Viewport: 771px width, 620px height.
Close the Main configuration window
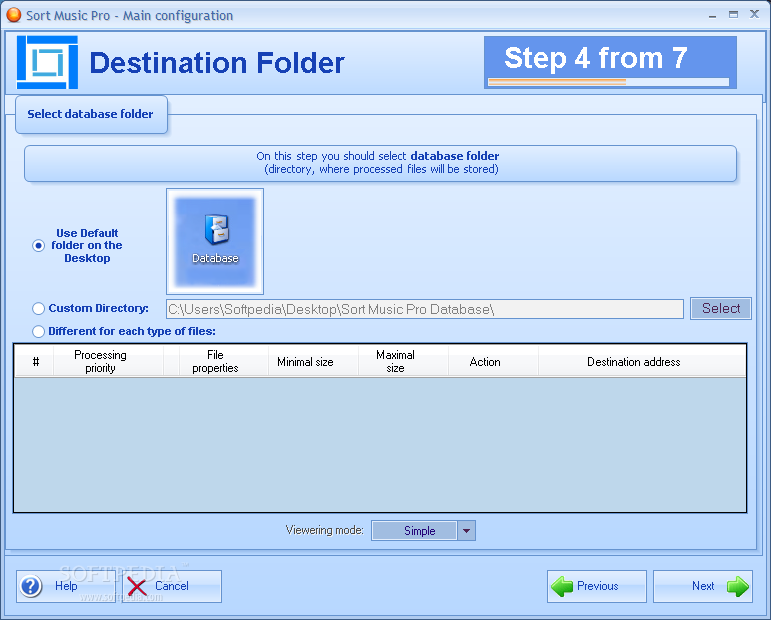[754, 14]
